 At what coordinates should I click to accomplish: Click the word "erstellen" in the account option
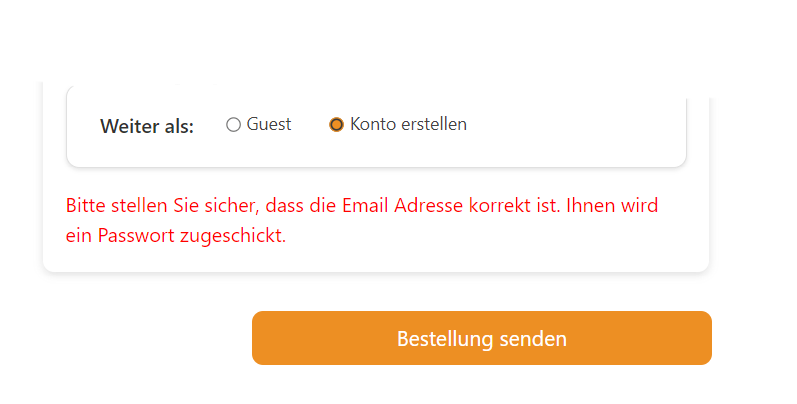pos(432,124)
